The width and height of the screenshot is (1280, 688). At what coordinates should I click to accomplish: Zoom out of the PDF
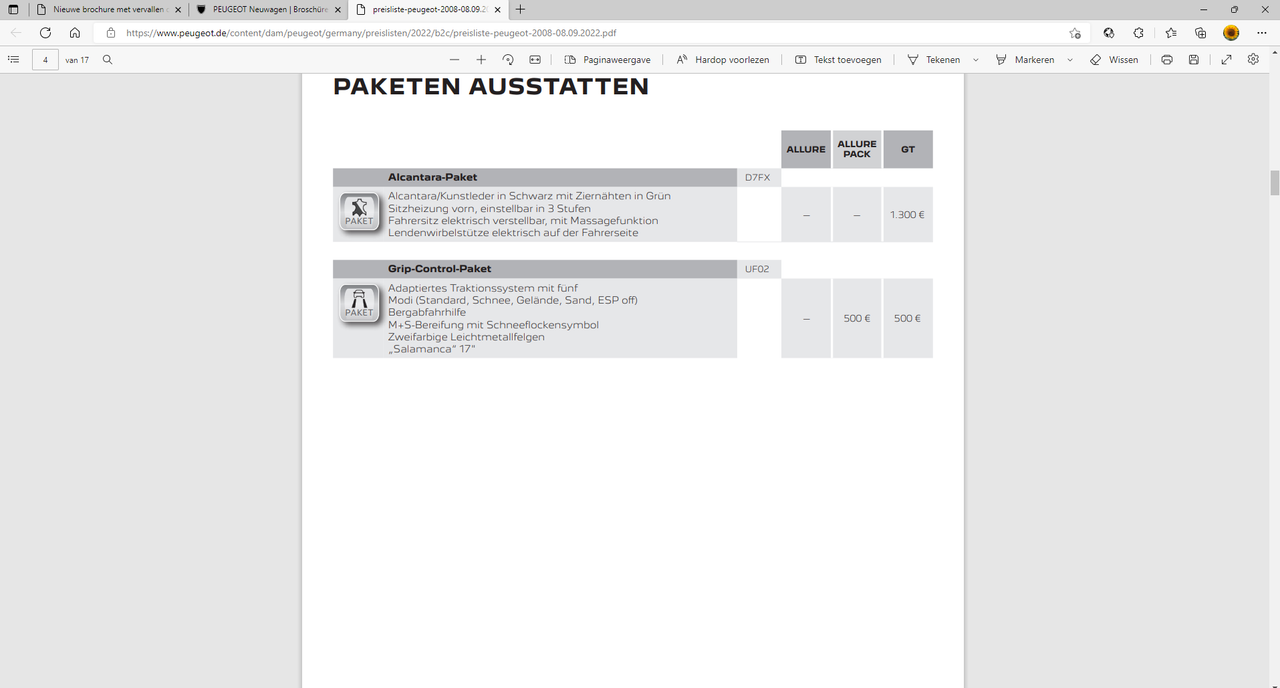point(454,60)
